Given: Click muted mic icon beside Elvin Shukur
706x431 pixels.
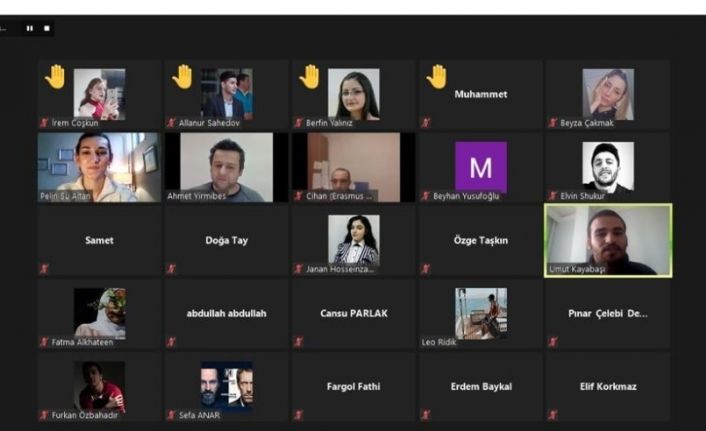Looking at the screenshot, I should [553, 195].
